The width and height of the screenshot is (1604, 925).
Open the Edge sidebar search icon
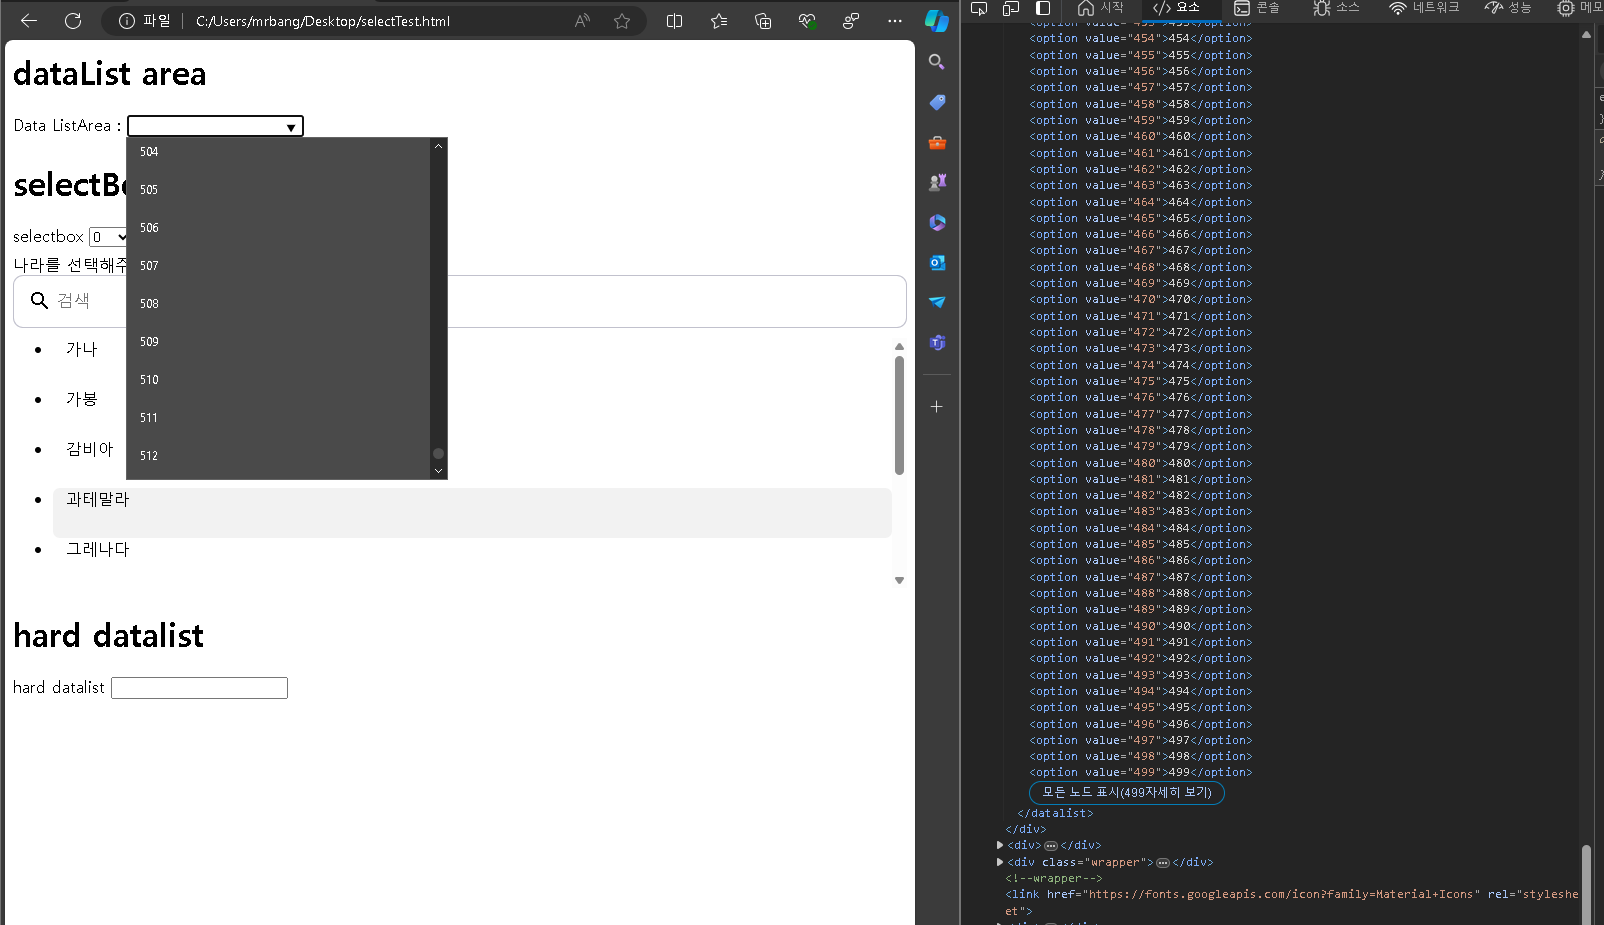pyautogui.click(x=937, y=62)
